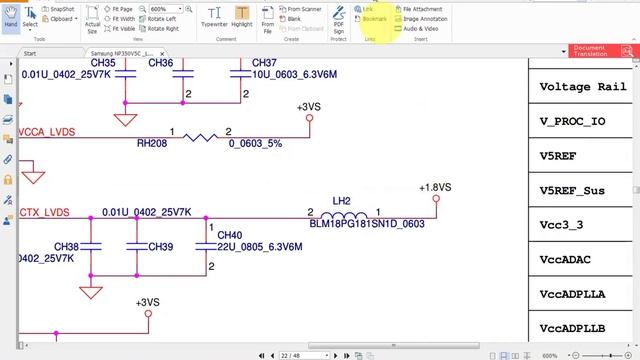Open the Pages thumbnails side panel icon
640x360 pixels.
click(8, 99)
